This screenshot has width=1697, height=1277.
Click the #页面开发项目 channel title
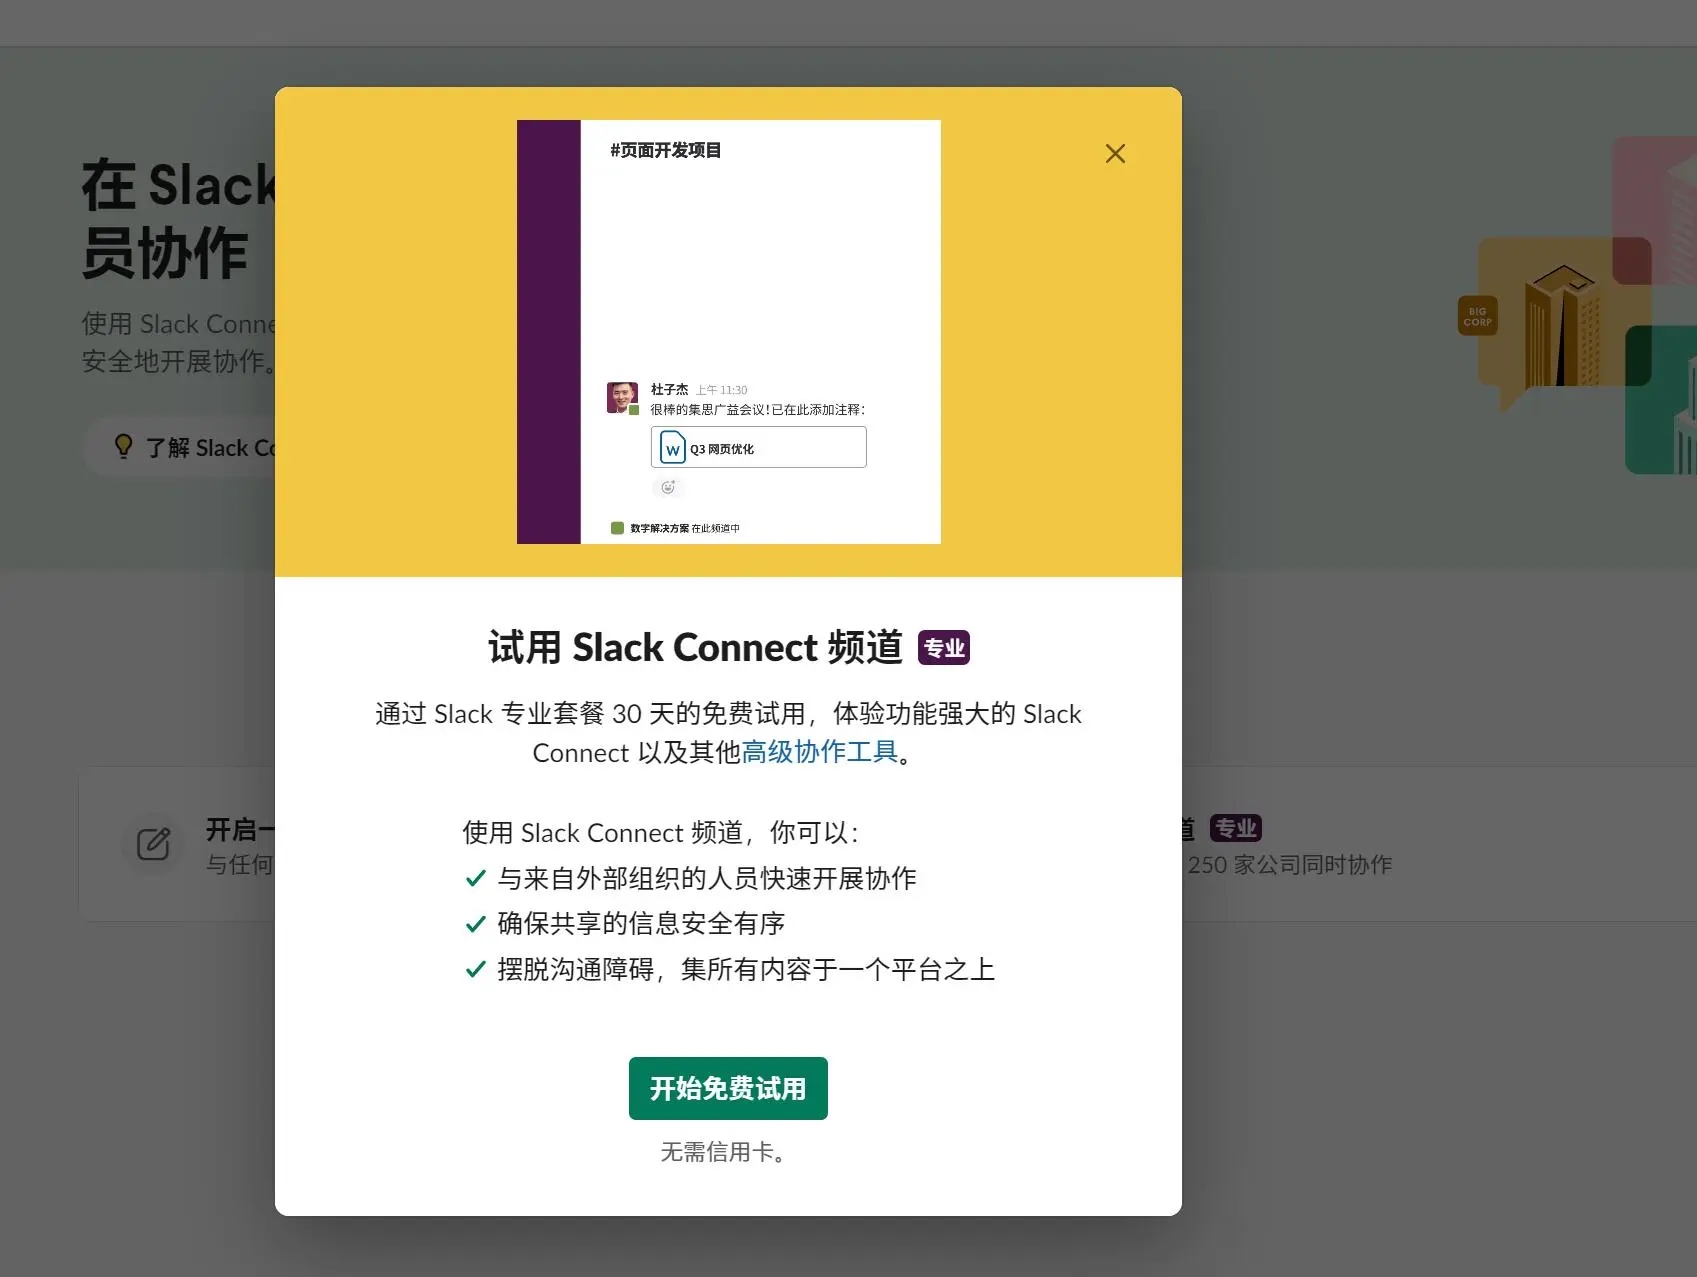pos(666,150)
